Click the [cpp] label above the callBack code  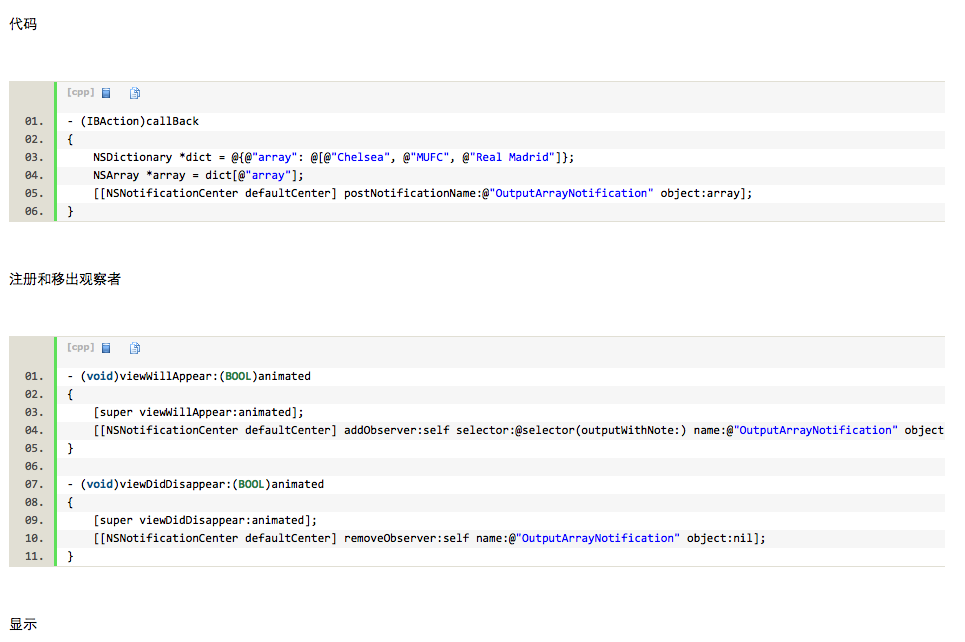coord(81,92)
